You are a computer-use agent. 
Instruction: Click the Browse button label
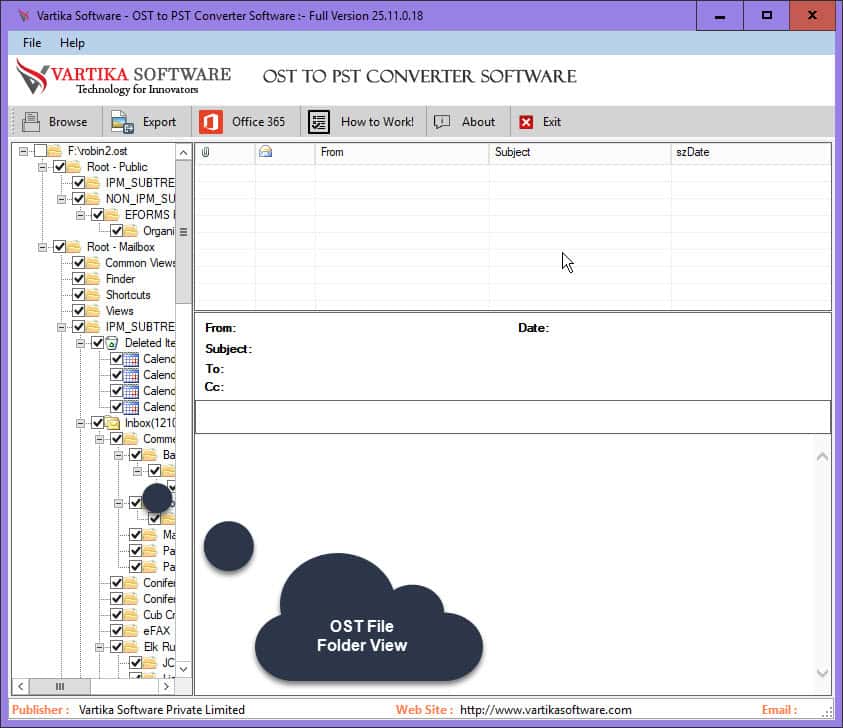pos(68,122)
